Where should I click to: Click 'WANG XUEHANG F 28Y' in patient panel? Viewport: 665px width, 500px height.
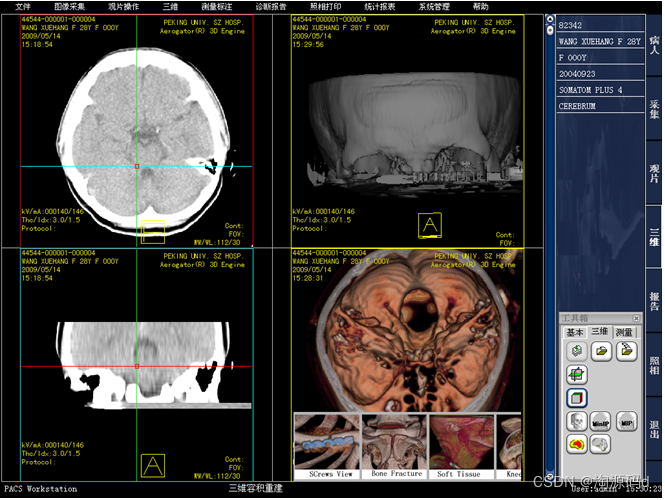point(600,41)
